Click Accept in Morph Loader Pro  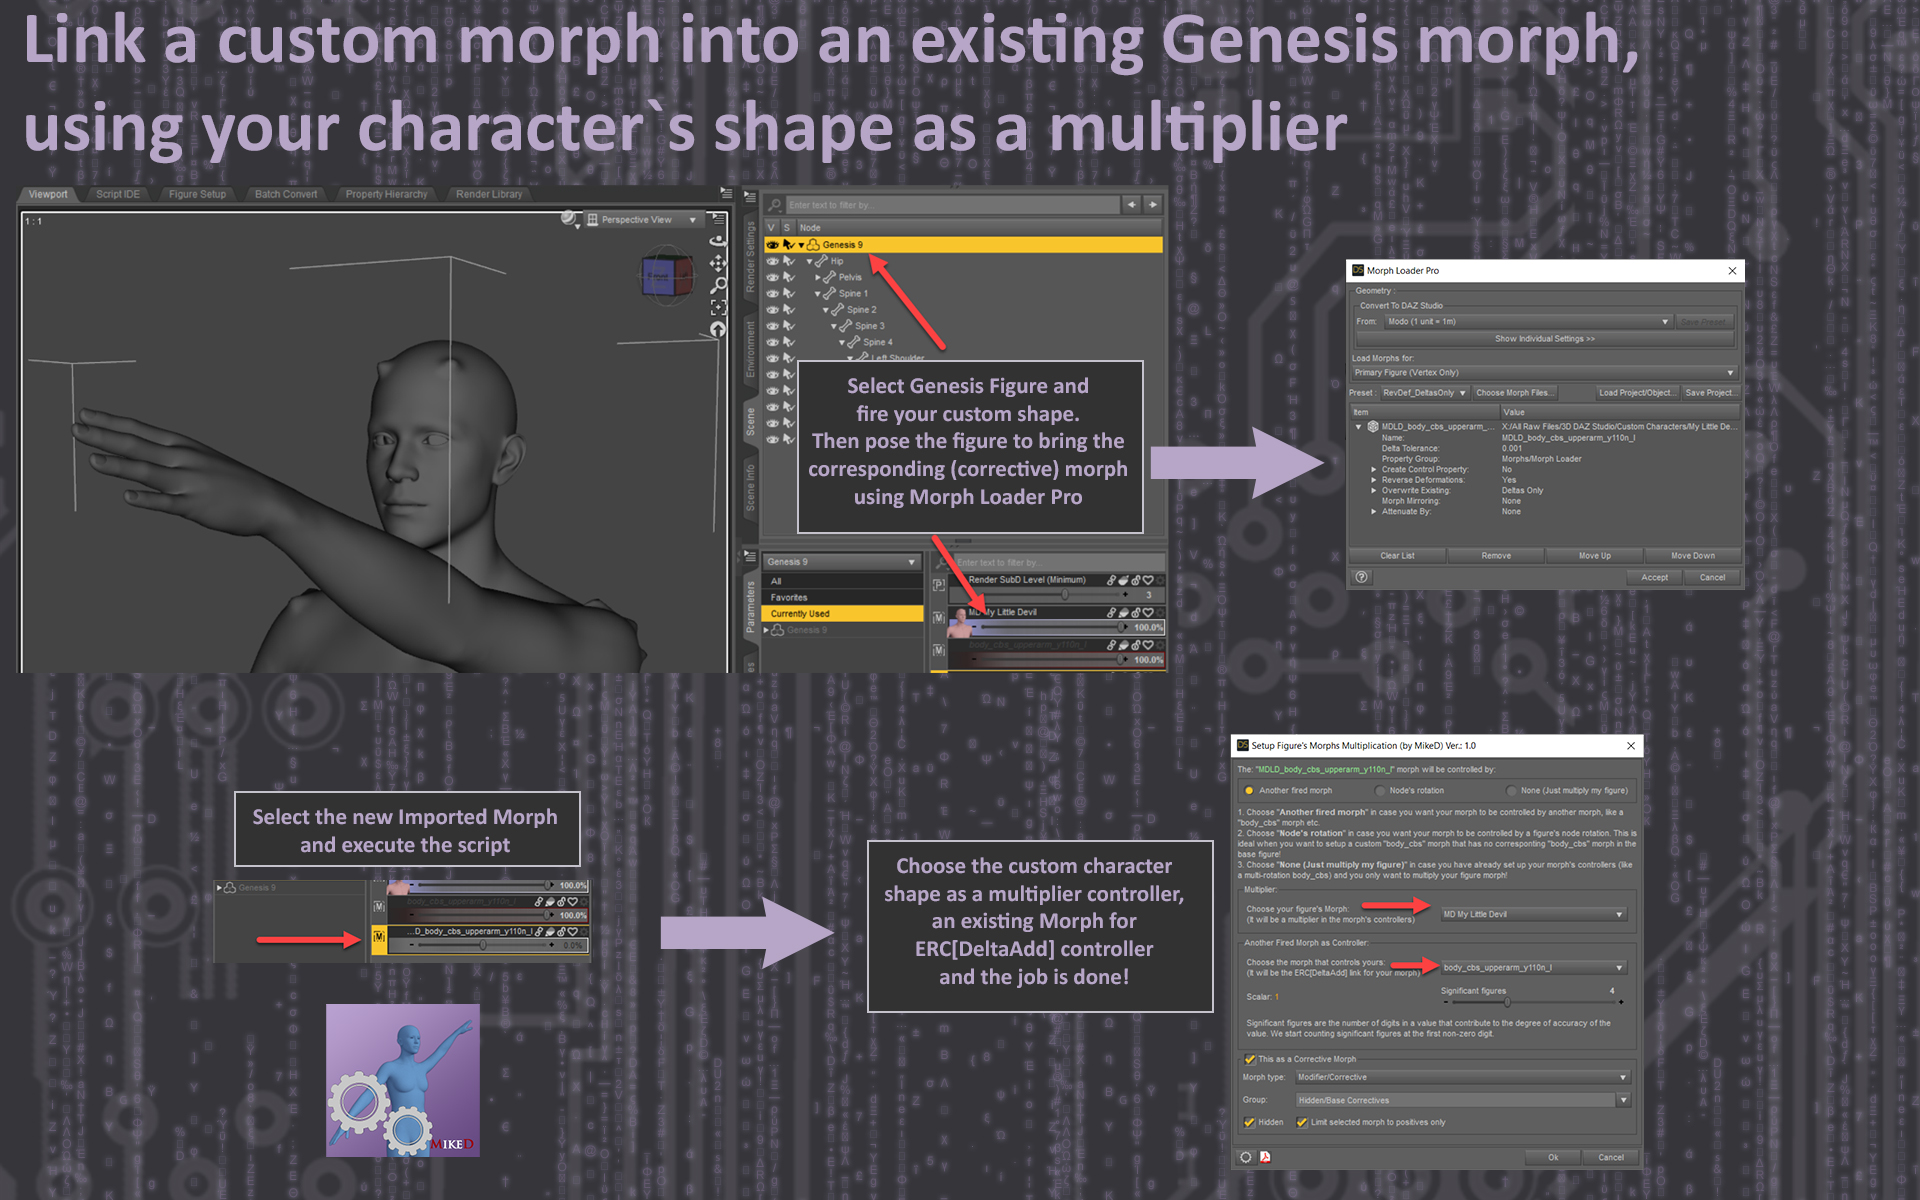click(1653, 577)
